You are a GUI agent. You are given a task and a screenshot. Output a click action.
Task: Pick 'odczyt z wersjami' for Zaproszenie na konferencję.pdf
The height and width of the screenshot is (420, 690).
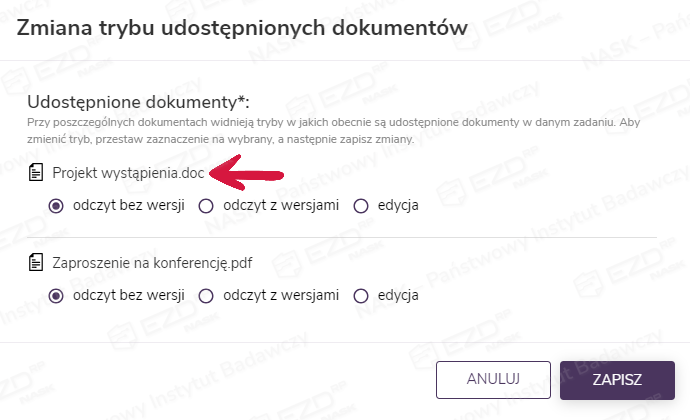(x=207, y=296)
